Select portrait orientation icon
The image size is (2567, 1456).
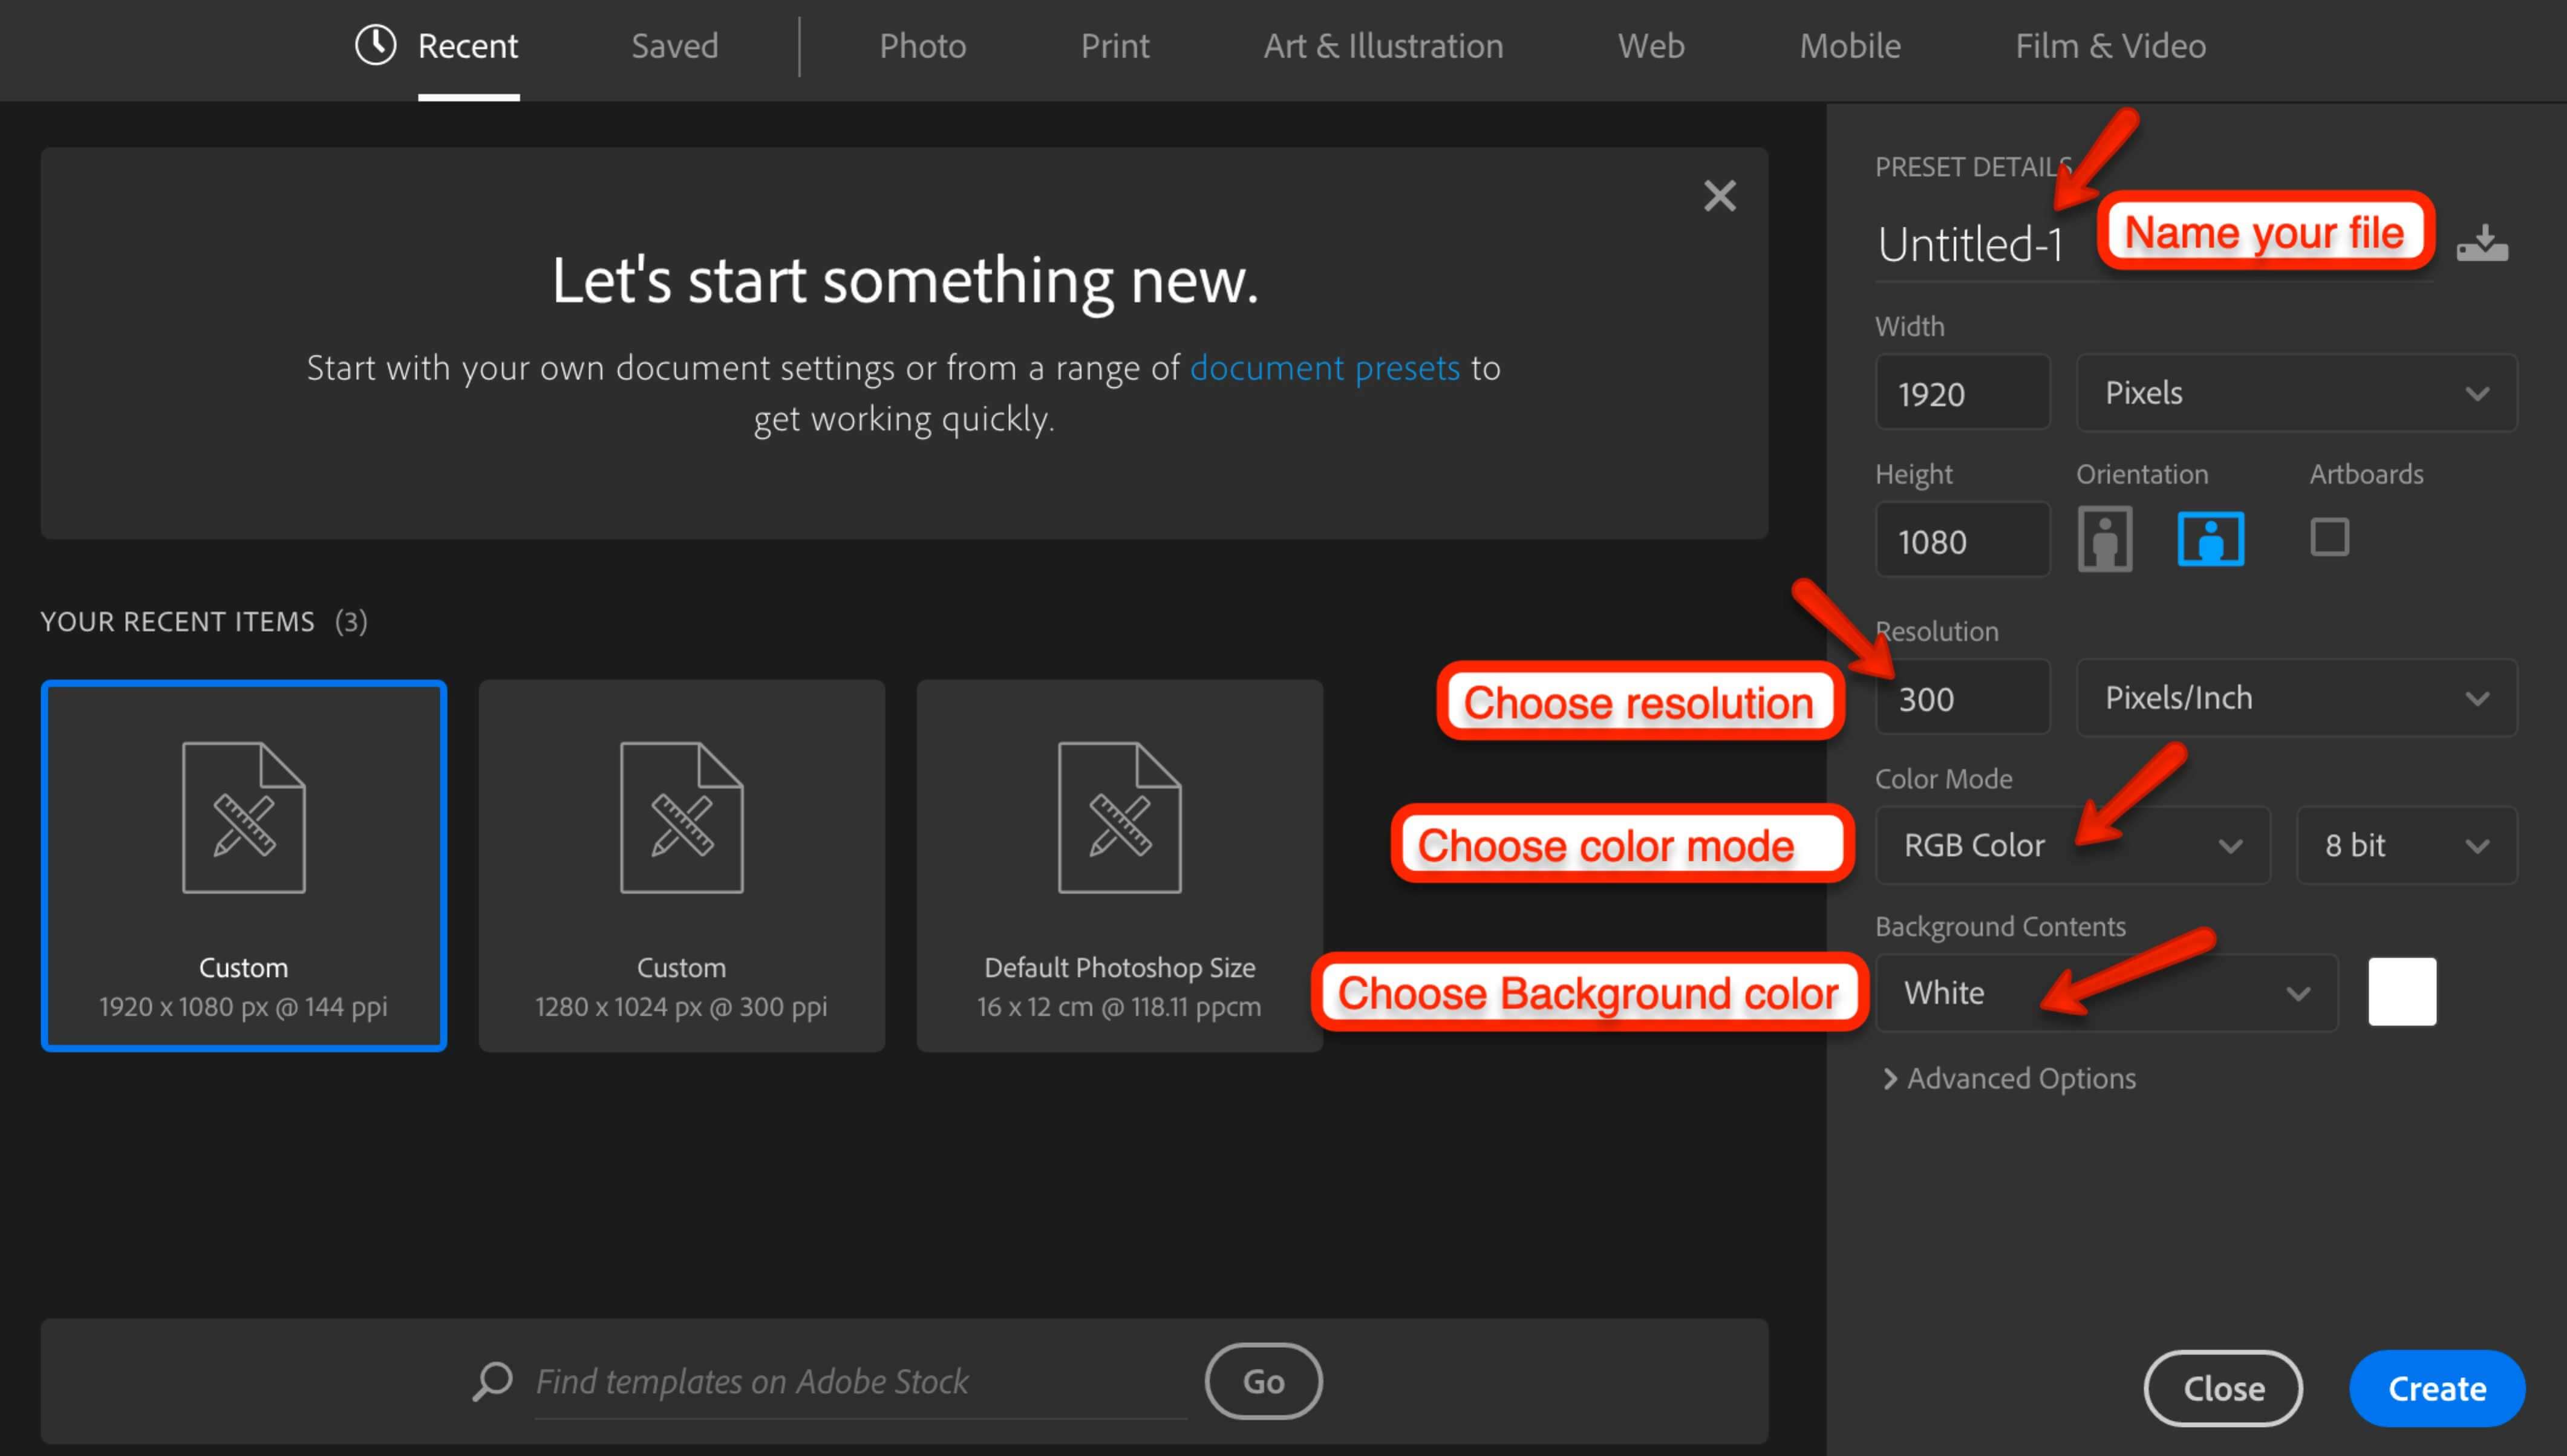coord(2104,539)
